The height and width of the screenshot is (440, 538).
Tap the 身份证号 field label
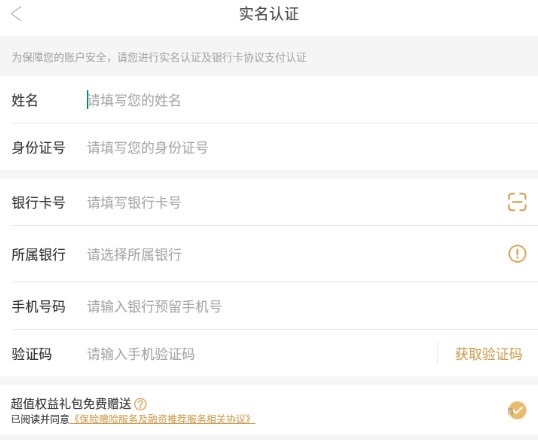coord(38,148)
